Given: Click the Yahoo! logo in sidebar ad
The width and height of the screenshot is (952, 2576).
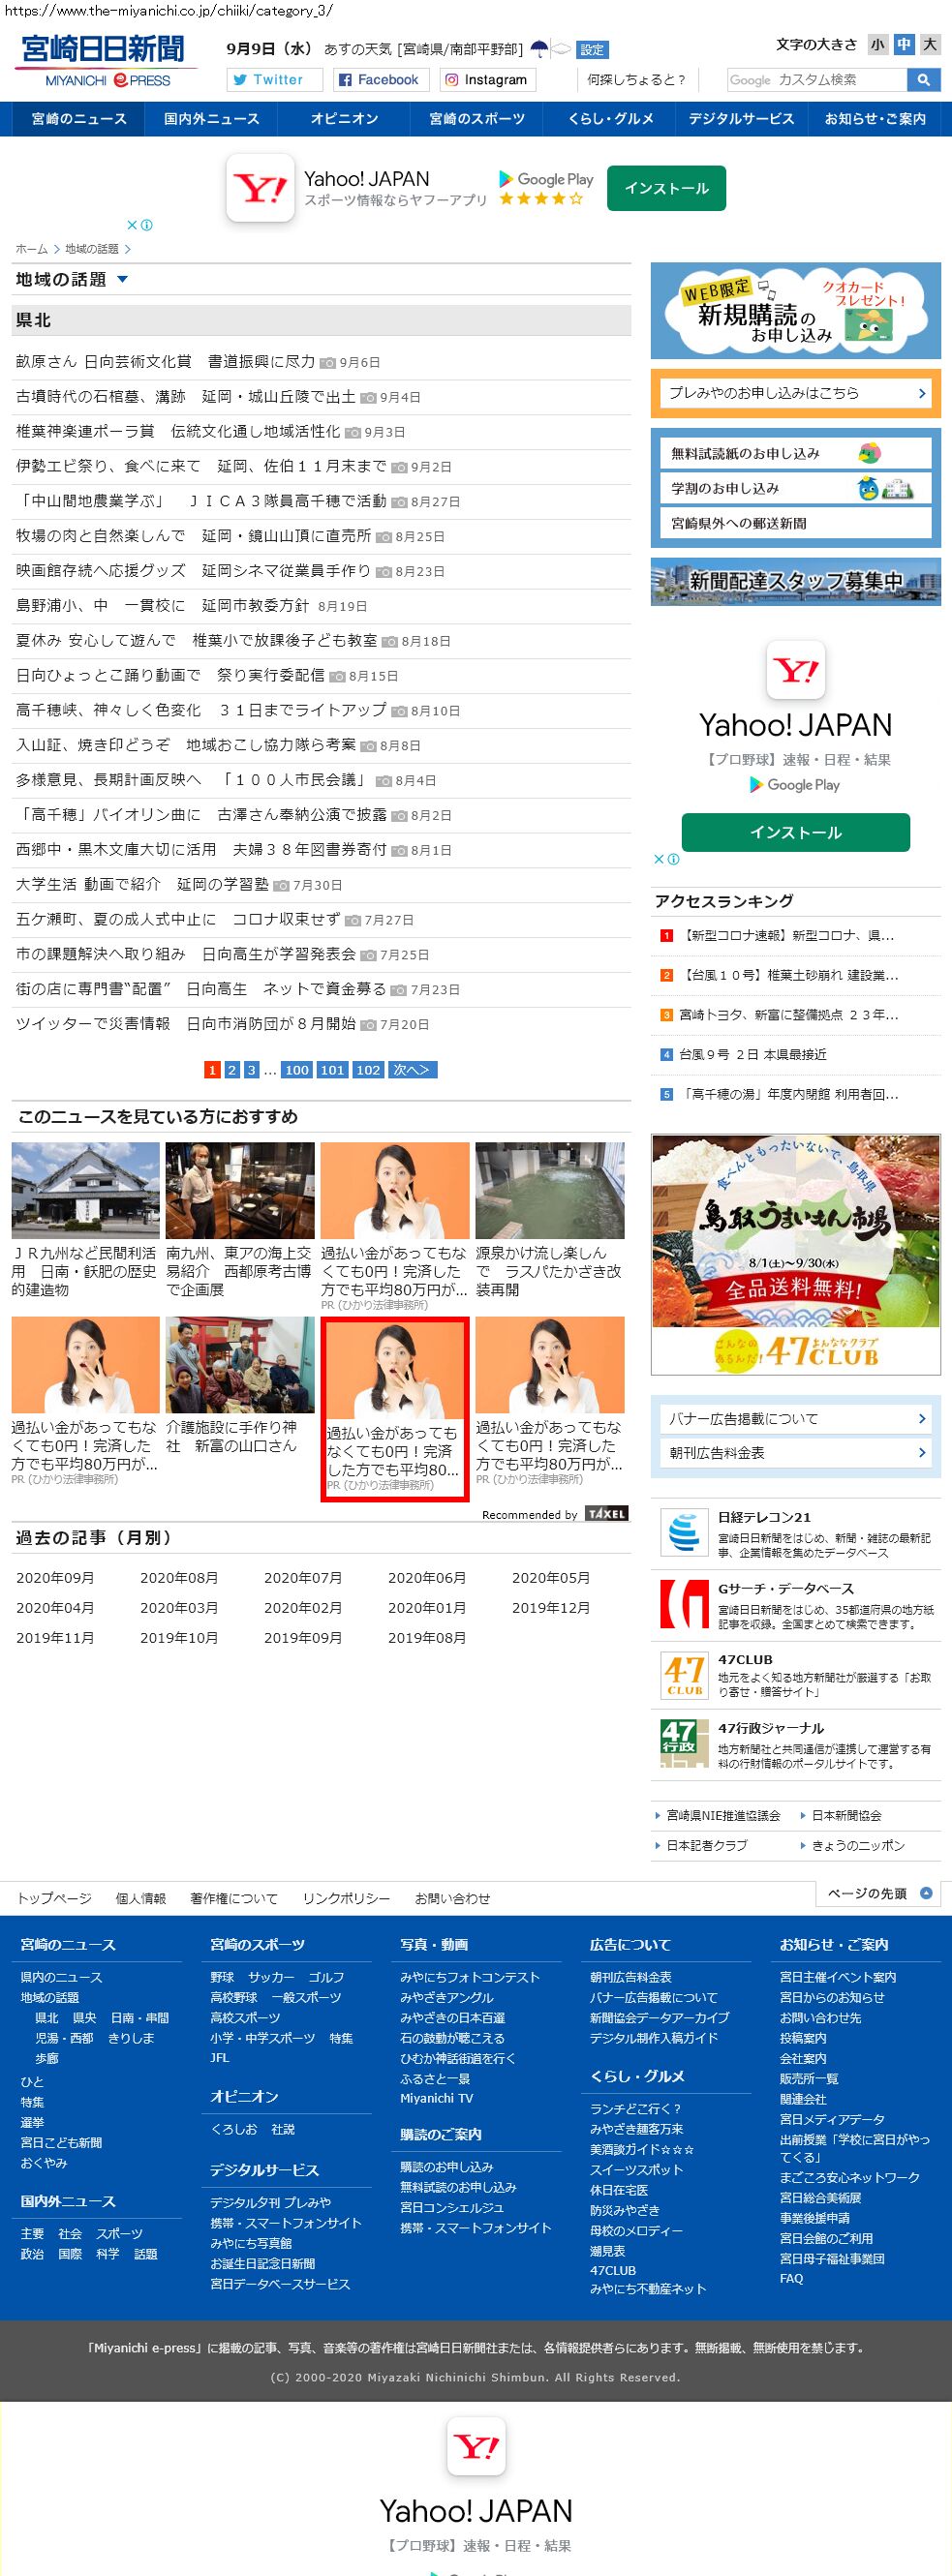Looking at the screenshot, I should (x=796, y=670).
